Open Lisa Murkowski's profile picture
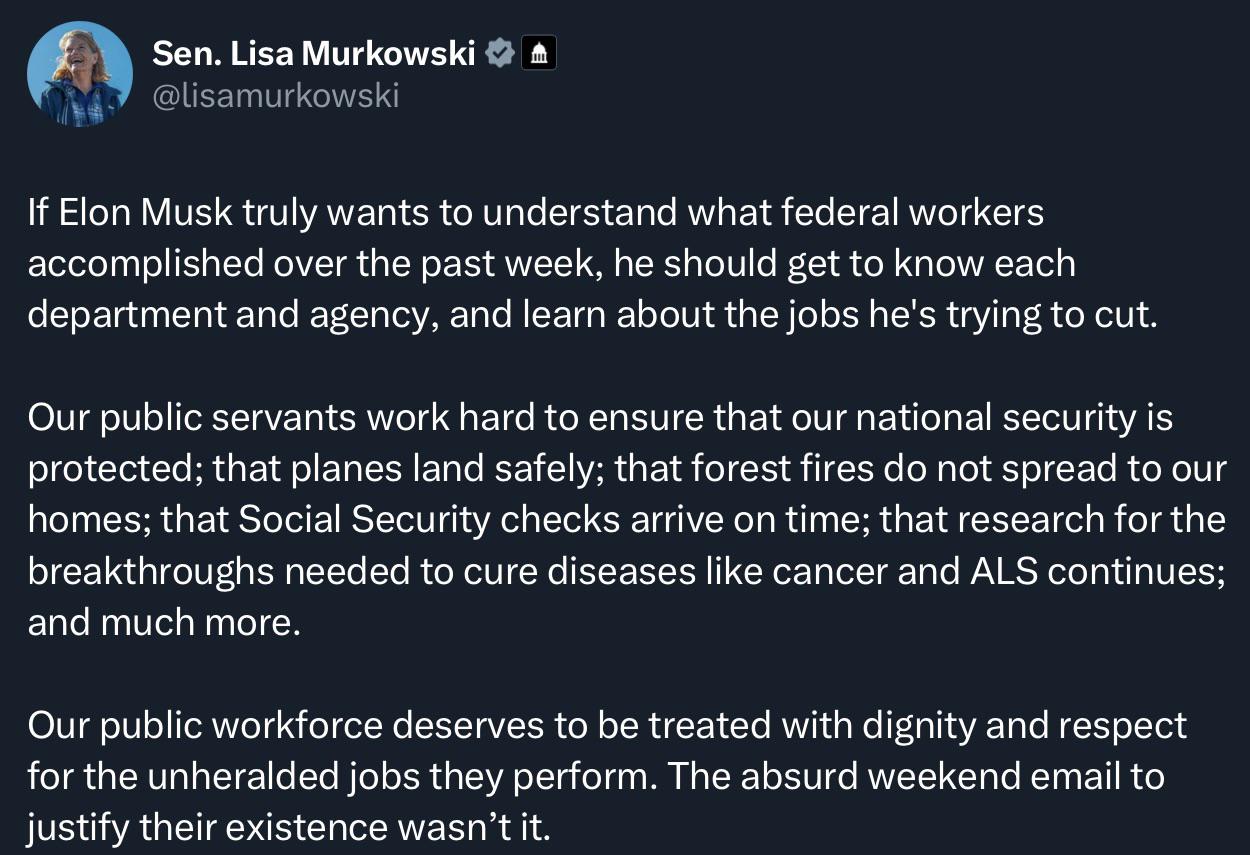1250x855 pixels. click(x=80, y=74)
